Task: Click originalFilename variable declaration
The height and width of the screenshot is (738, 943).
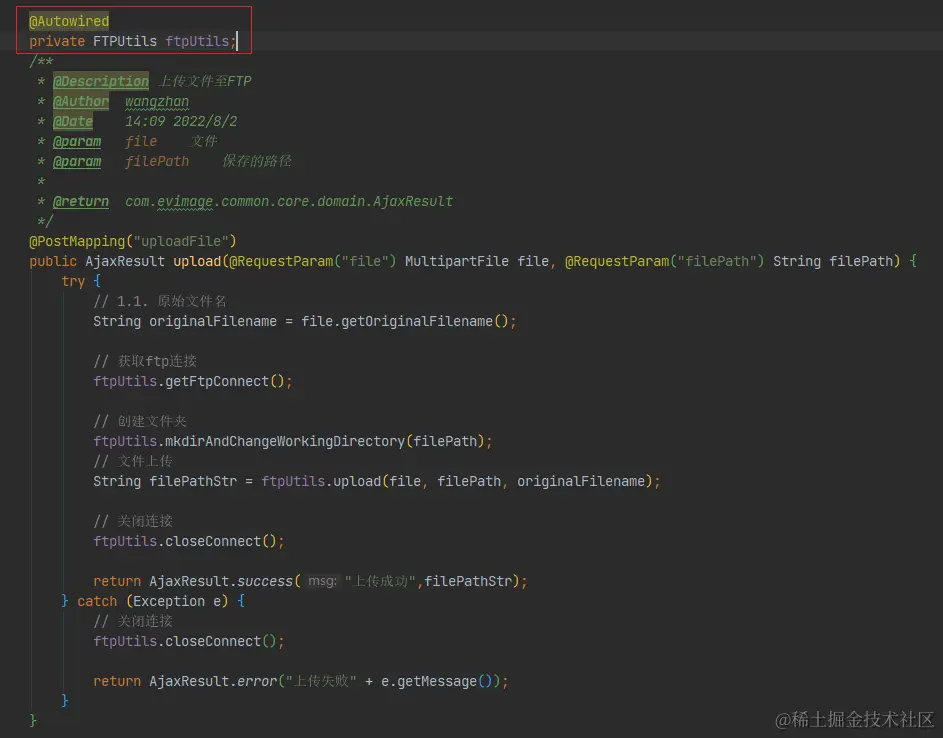Action: pyautogui.click(x=213, y=321)
